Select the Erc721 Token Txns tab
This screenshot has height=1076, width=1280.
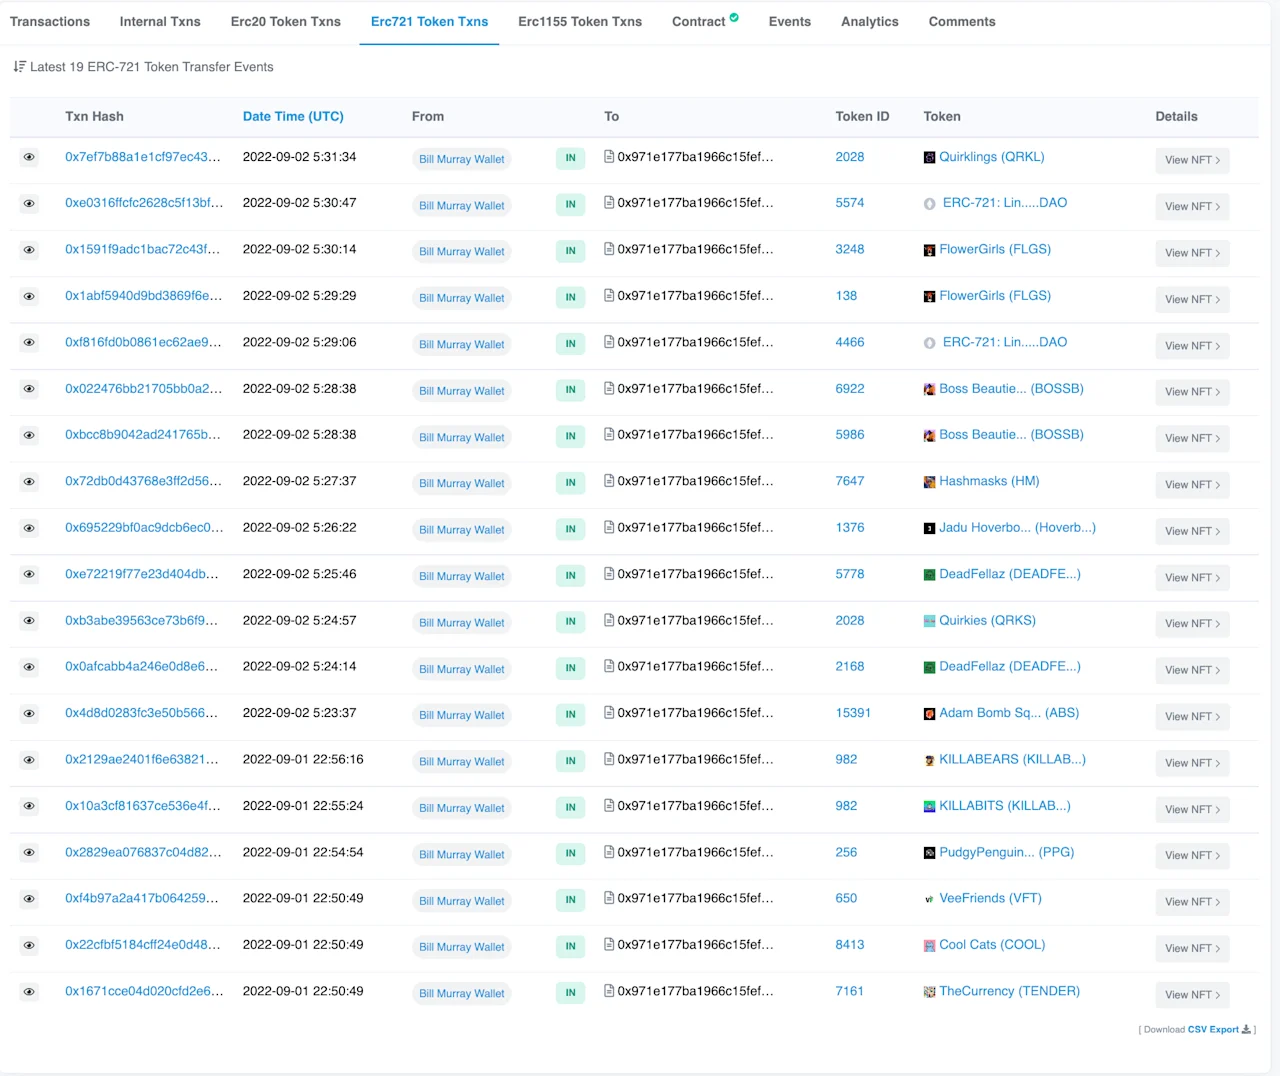(430, 22)
